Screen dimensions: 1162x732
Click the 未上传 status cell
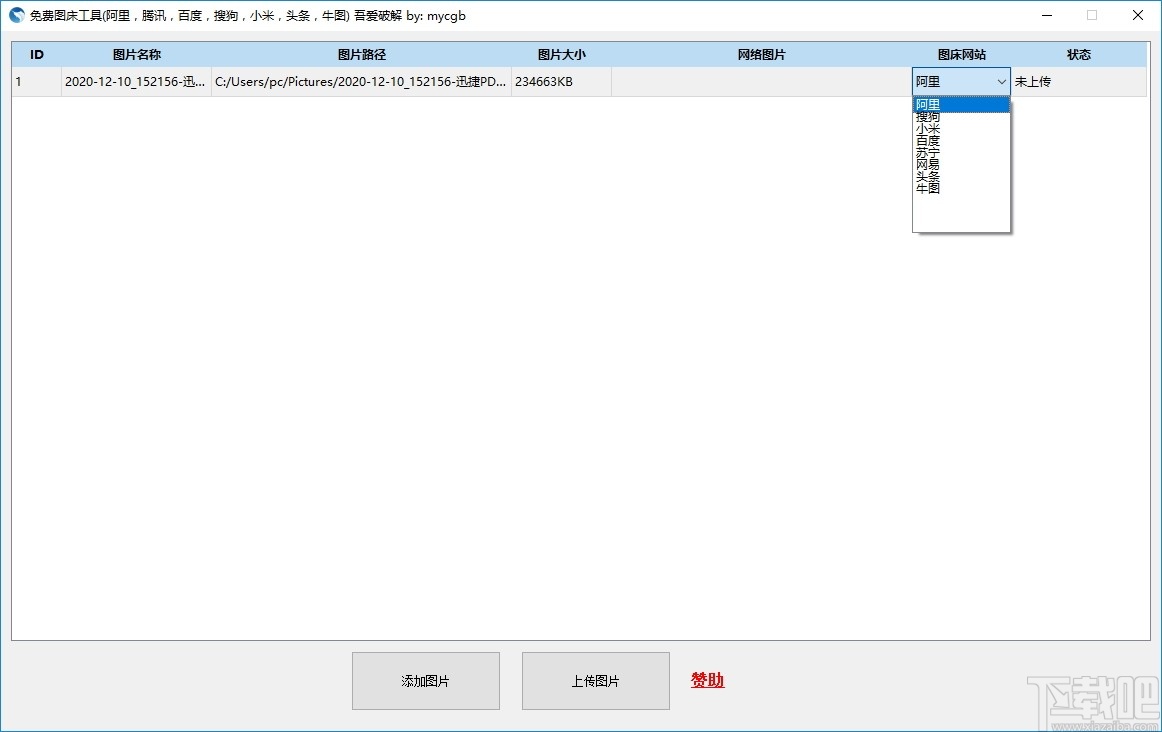click(1032, 82)
